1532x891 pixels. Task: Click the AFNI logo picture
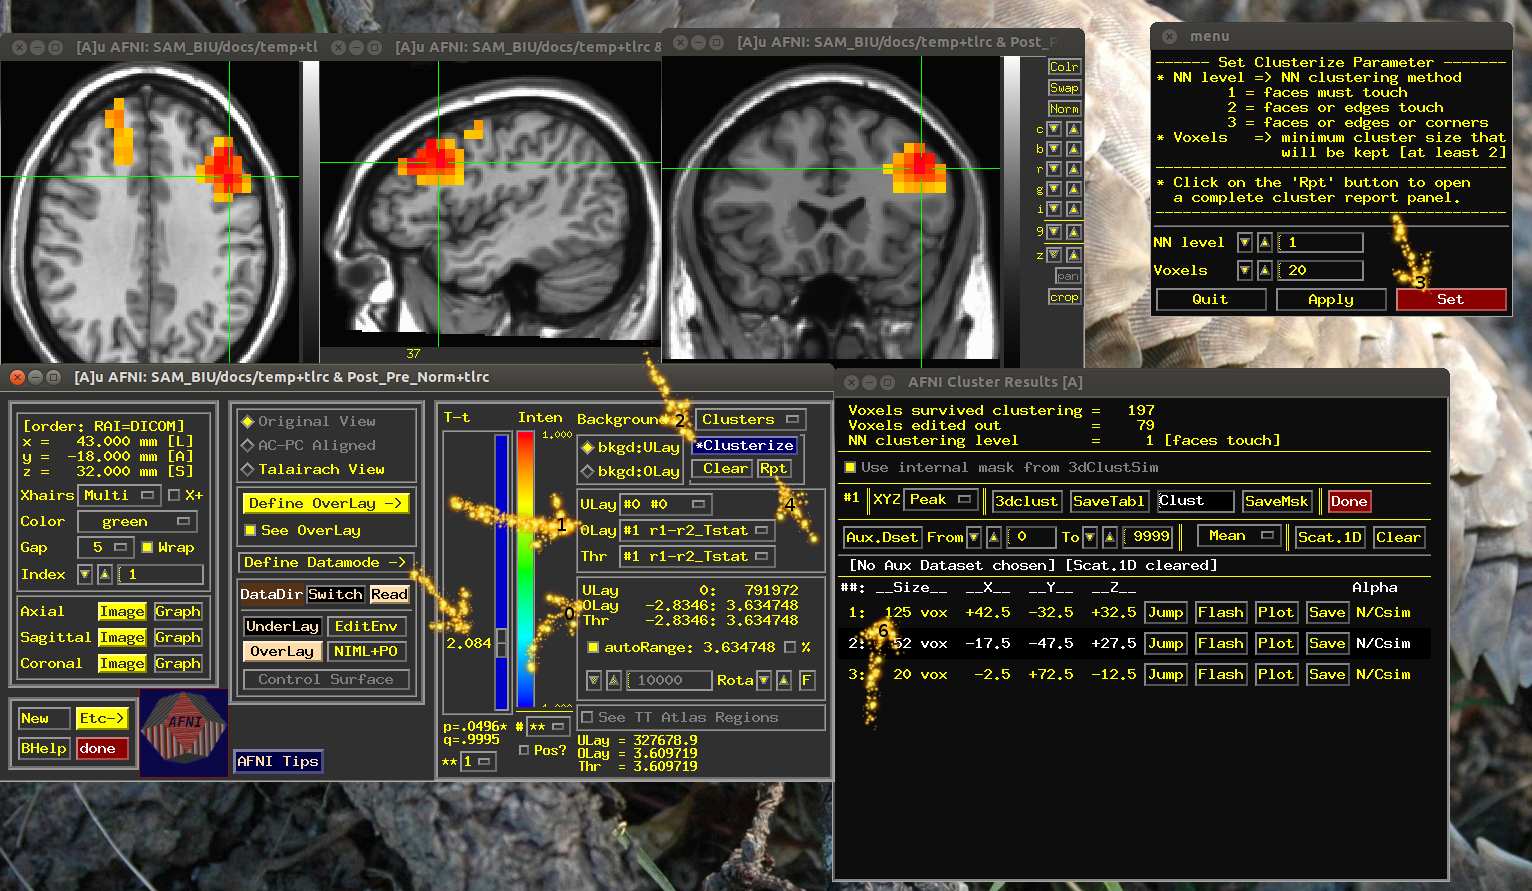[x=184, y=732]
